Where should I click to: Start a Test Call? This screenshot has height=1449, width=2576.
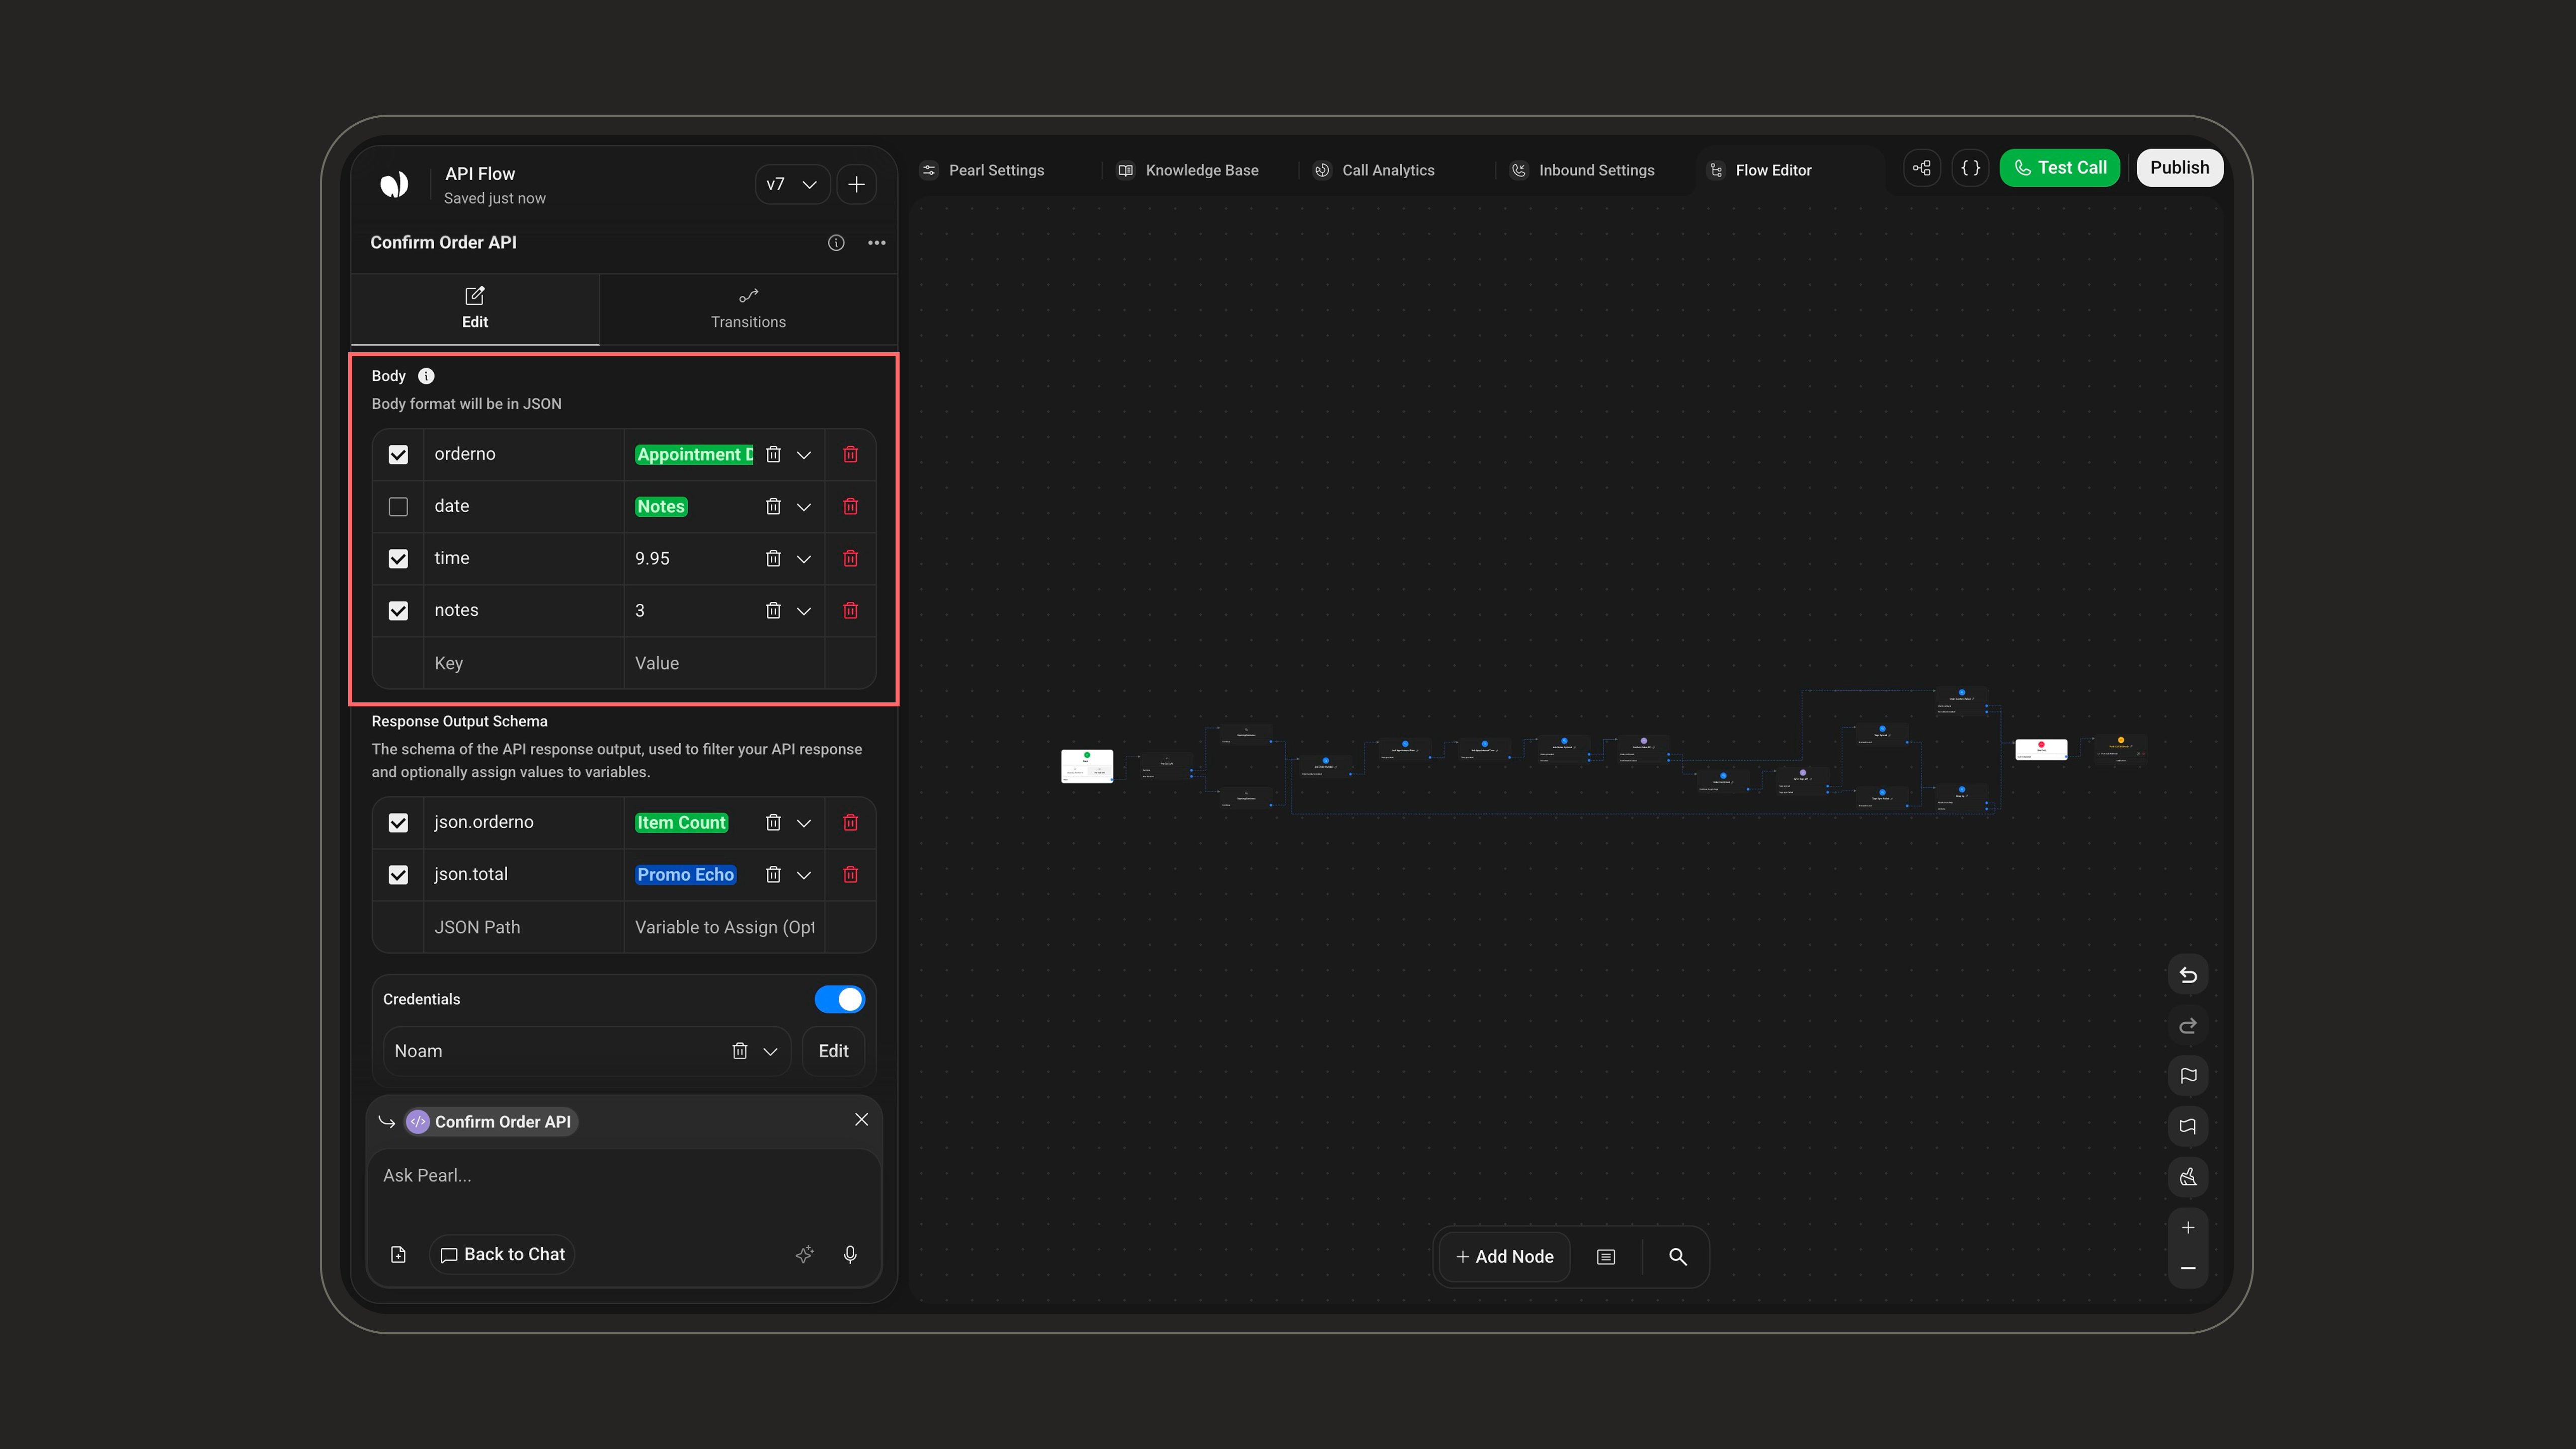(2060, 168)
